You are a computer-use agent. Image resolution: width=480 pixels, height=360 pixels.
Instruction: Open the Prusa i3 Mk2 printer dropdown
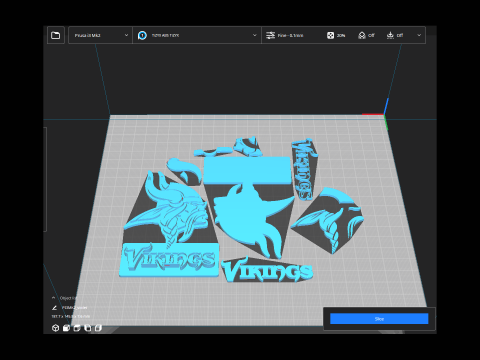(100, 35)
